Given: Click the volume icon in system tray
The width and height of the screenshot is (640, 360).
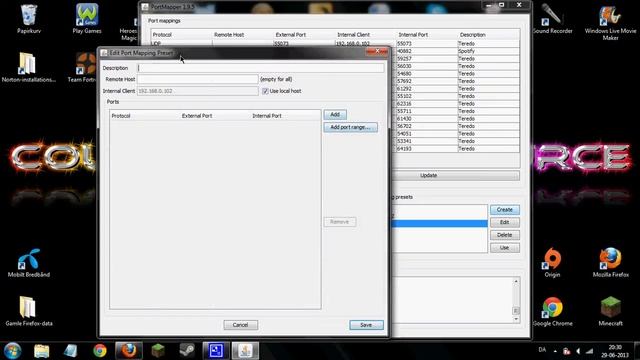Looking at the screenshot, I should point(578,351).
